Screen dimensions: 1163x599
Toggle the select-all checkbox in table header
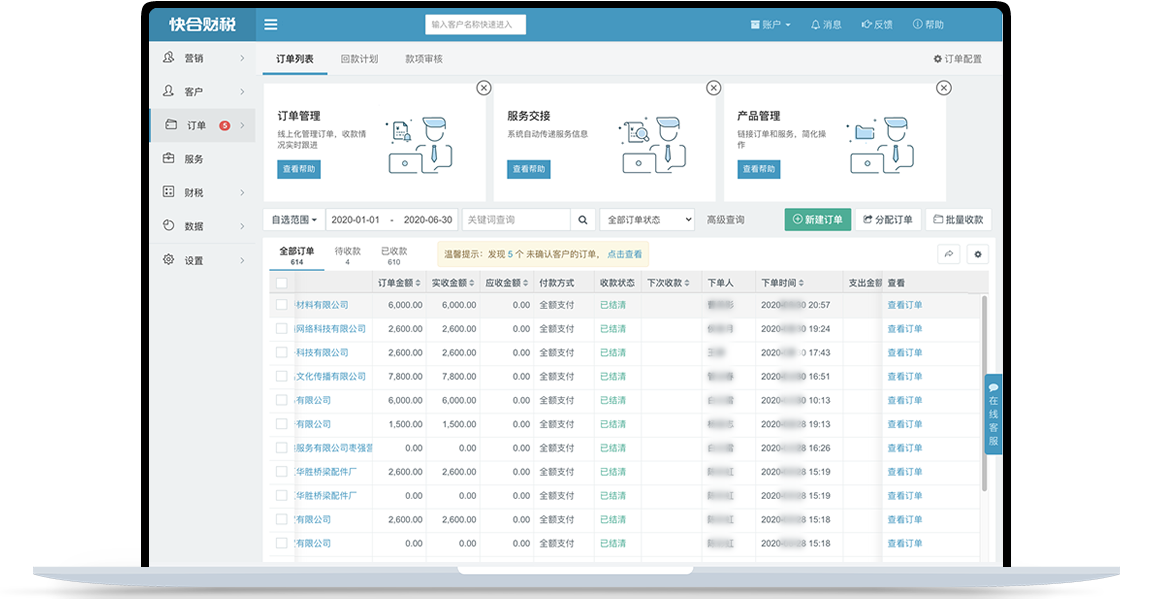[x=282, y=283]
